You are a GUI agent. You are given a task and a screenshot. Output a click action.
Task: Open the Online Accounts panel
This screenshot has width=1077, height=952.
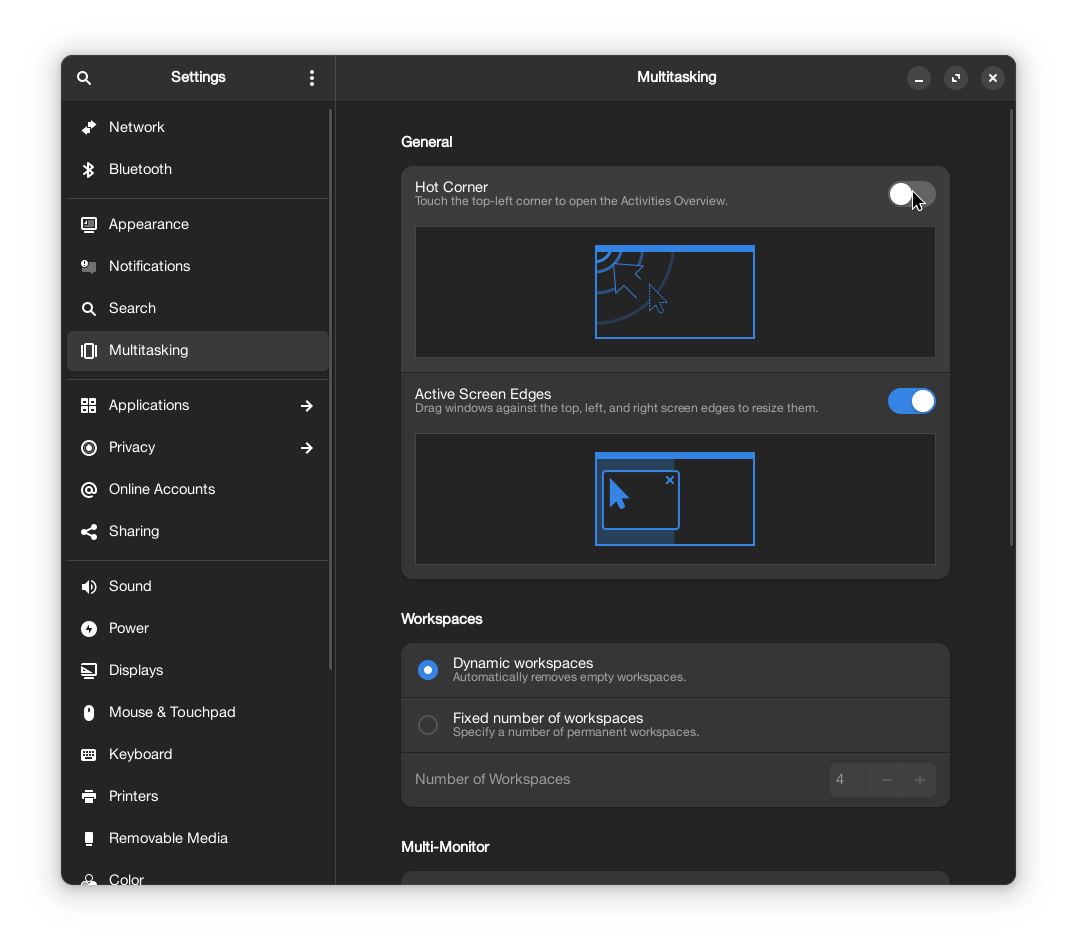click(x=162, y=490)
